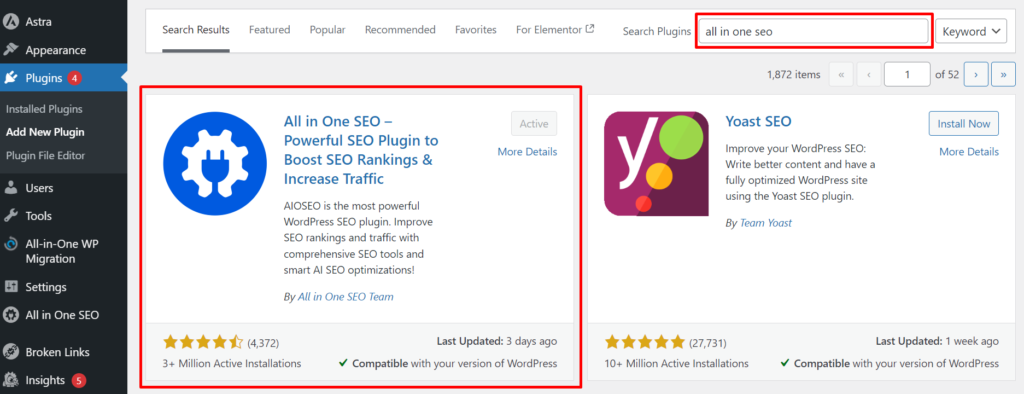1024x394 pixels.
Task: Switch to the Popular tab
Action: pos(328,30)
